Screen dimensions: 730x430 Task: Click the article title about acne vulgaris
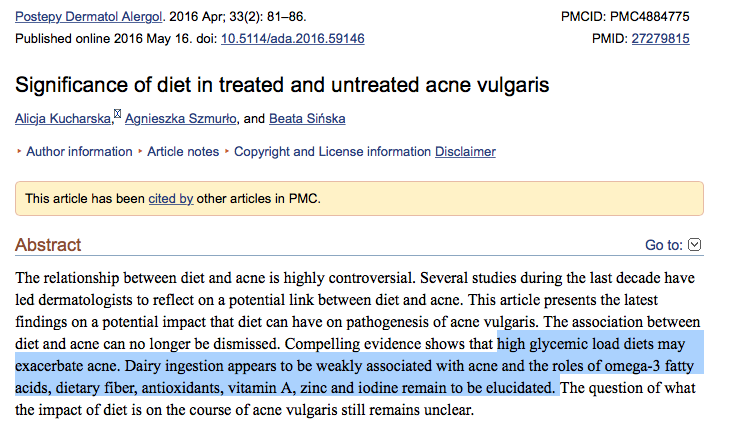click(x=283, y=85)
